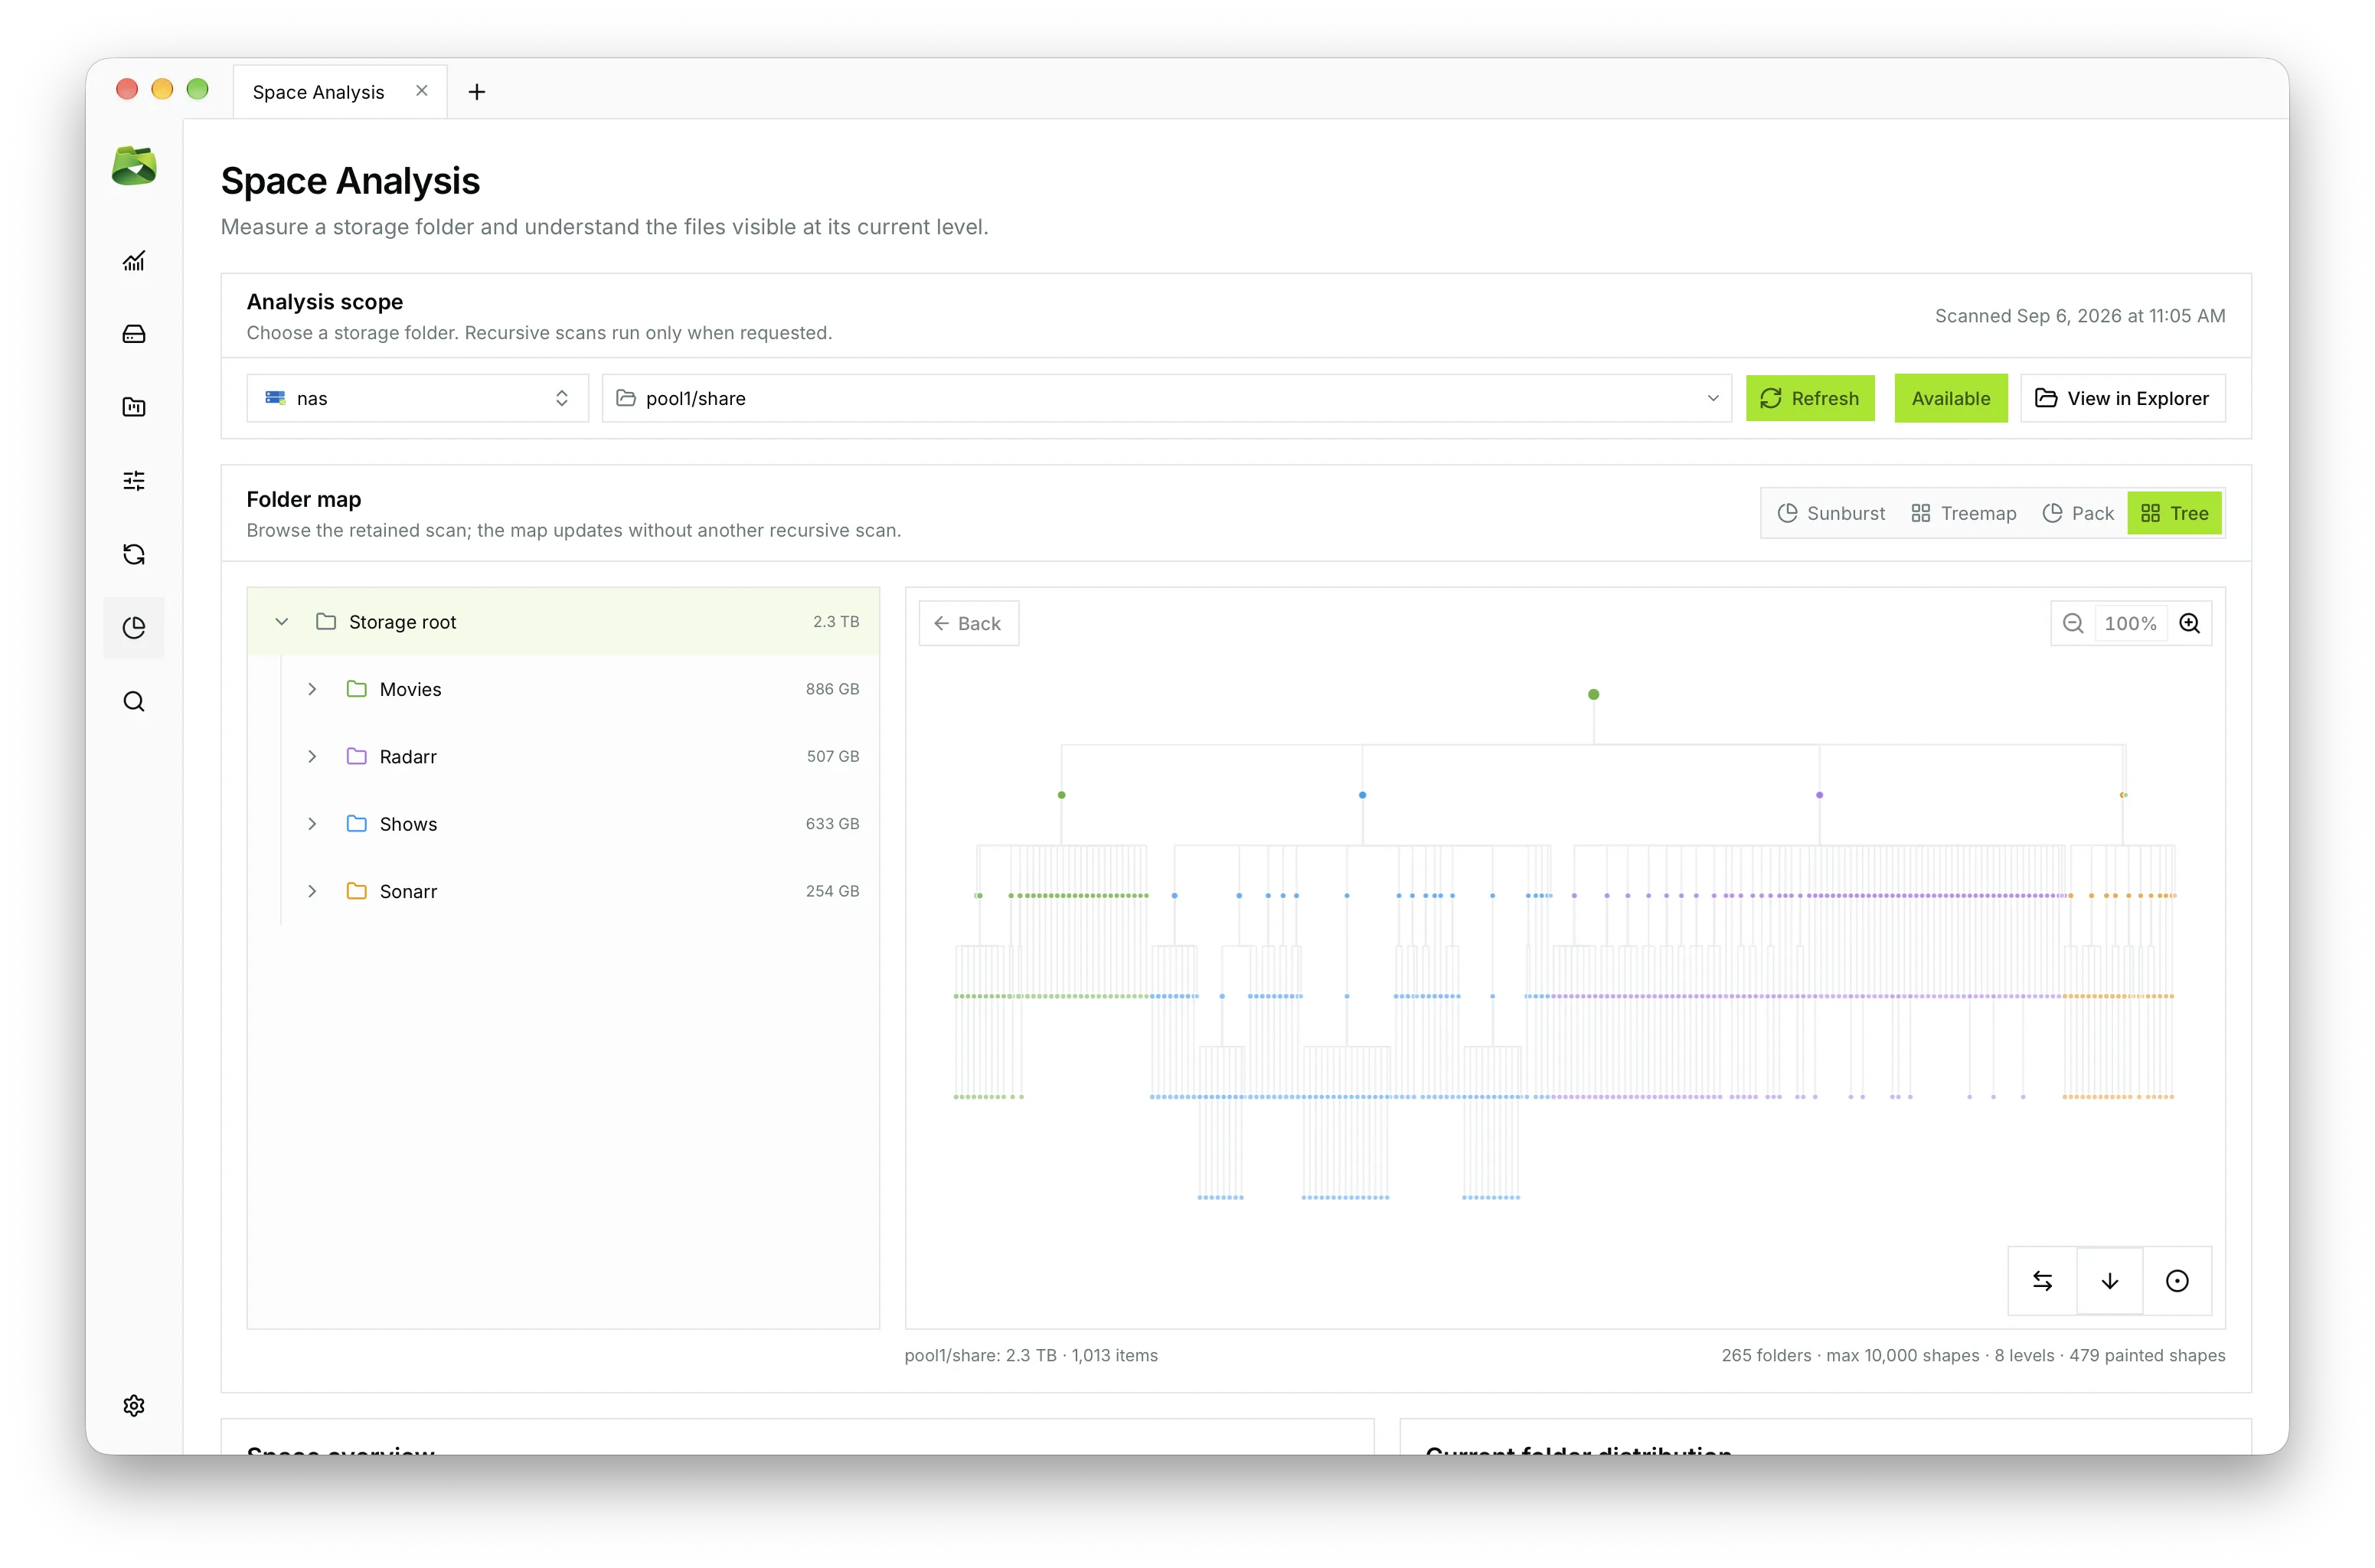Switch tree orientation with swap arrows
The height and width of the screenshot is (1568, 2375).
coord(2043,1281)
